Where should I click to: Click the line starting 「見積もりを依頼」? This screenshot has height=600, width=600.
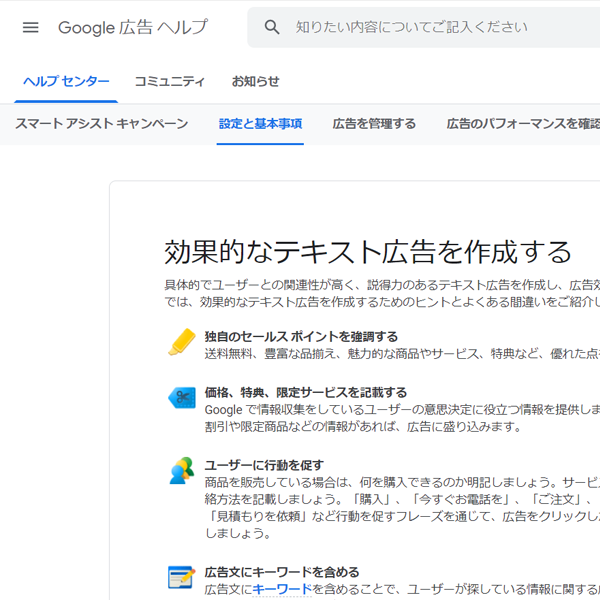[402, 517]
